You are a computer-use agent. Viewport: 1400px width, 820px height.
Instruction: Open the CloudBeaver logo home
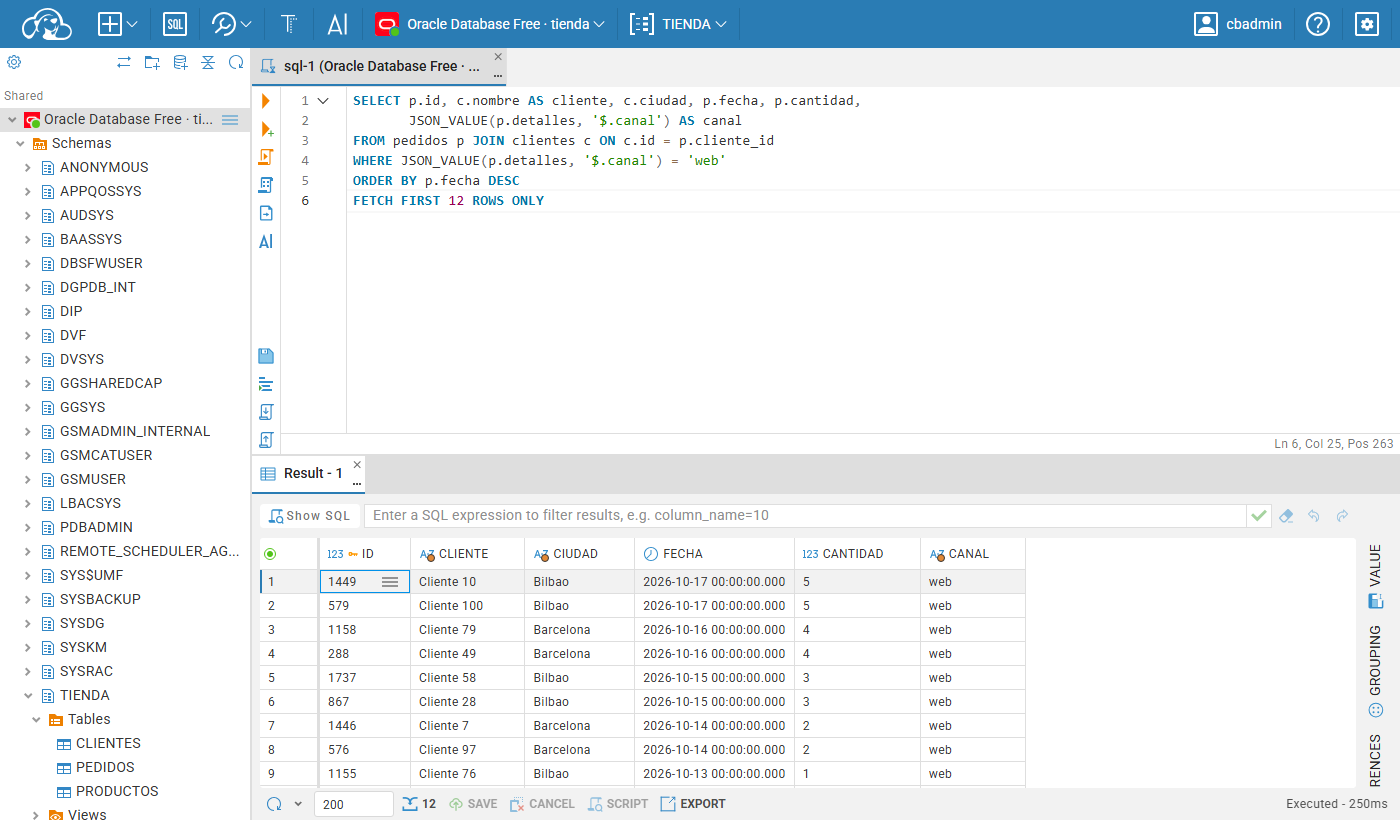47,24
